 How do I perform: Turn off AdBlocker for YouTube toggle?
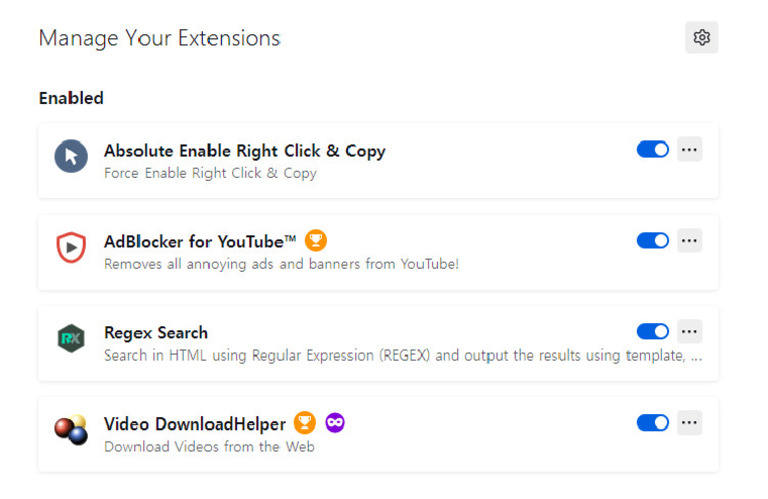(x=653, y=241)
